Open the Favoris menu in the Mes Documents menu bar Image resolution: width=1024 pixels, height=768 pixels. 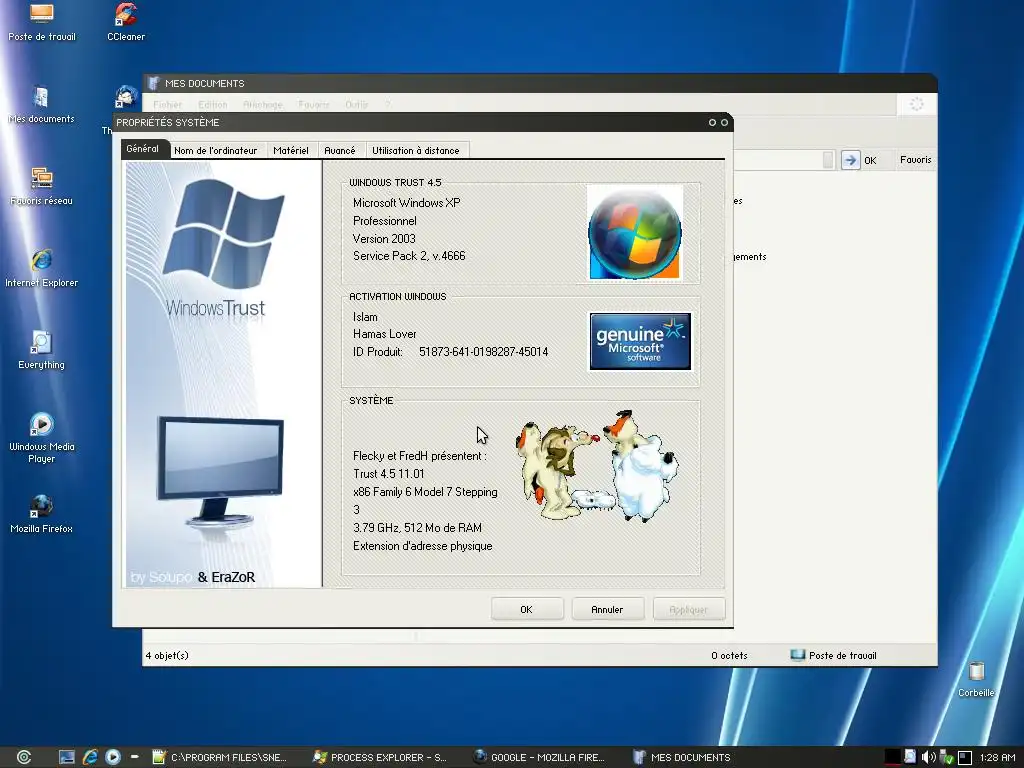coord(313,104)
